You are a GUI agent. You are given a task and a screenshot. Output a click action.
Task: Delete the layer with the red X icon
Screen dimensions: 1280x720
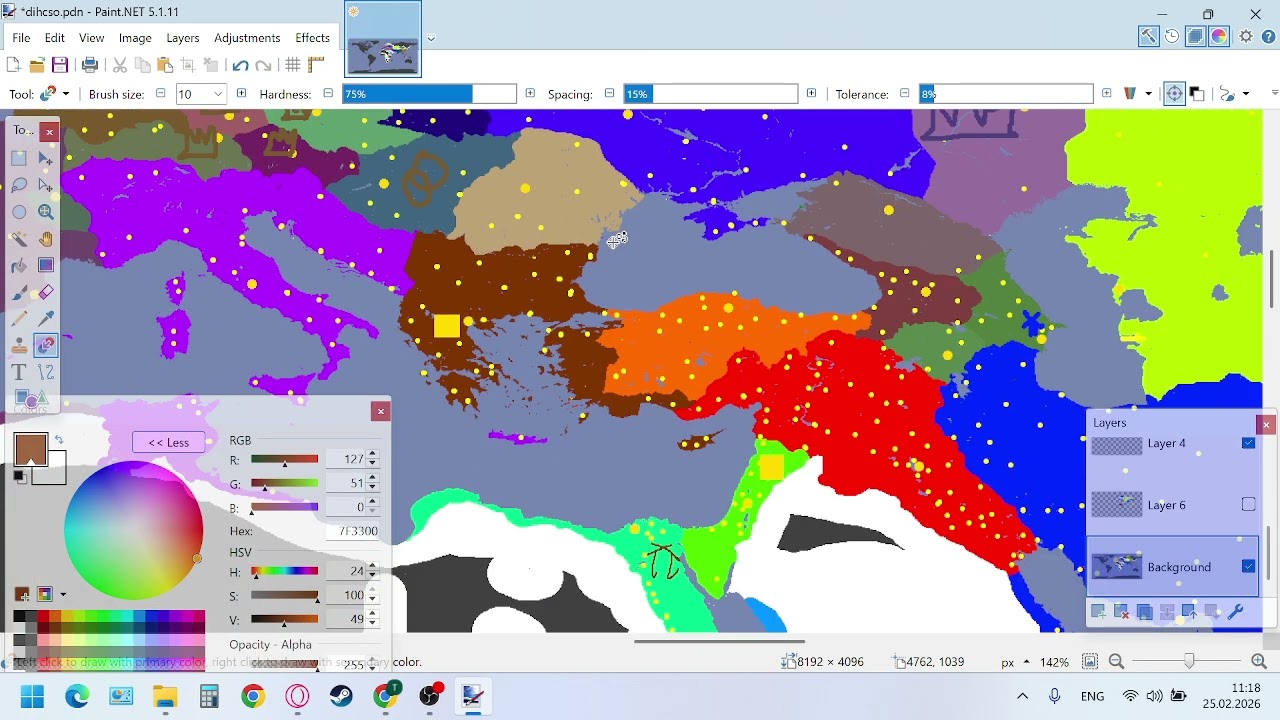(1121, 612)
